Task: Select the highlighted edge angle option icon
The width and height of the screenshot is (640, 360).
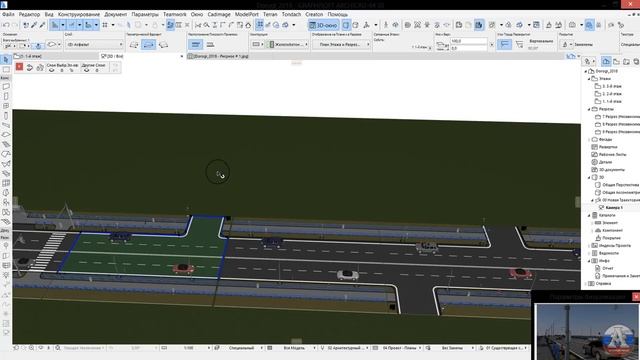Action: click(504, 44)
